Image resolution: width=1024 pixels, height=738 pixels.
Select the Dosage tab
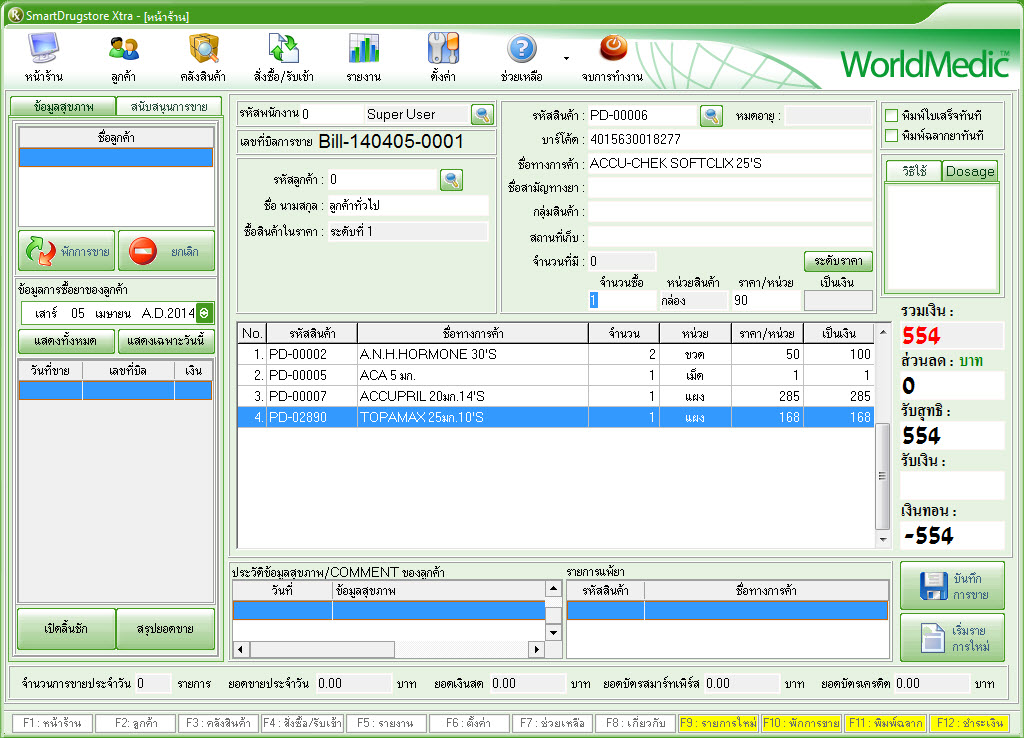tap(970, 171)
